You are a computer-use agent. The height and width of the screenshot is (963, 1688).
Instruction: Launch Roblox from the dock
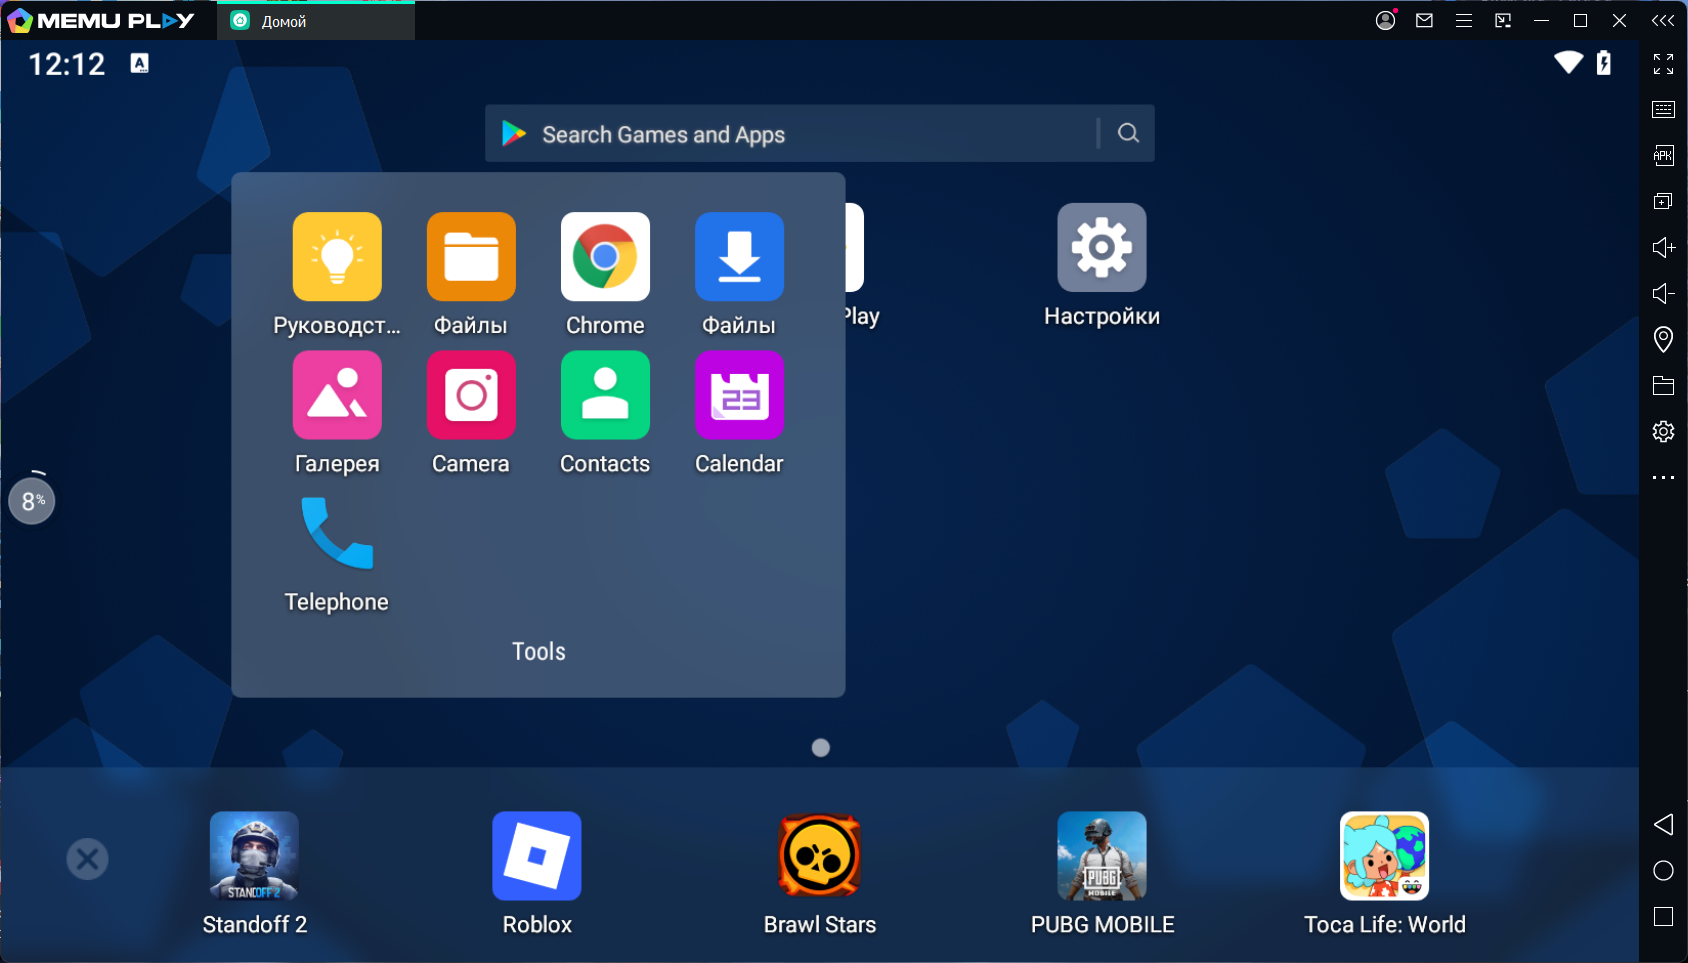[x=537, y=856]
